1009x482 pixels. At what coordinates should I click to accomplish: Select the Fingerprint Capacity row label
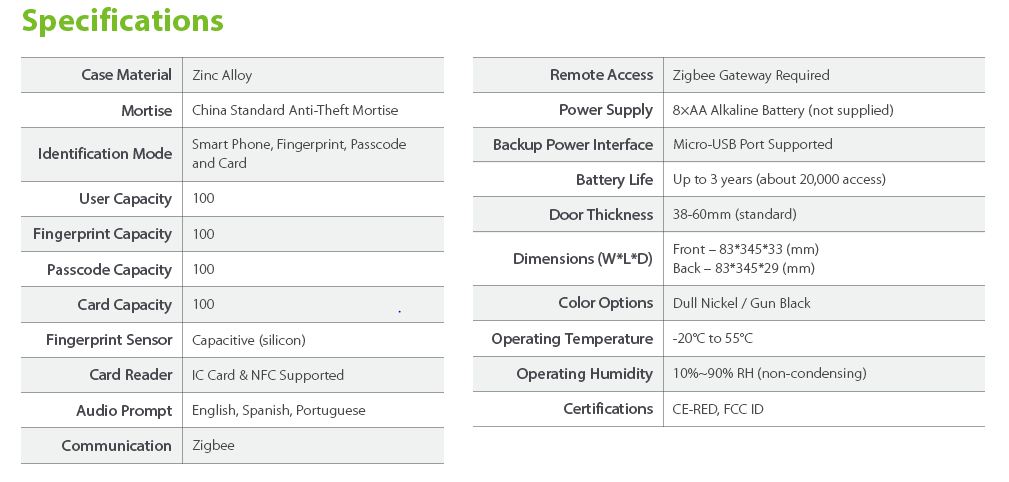102,234
